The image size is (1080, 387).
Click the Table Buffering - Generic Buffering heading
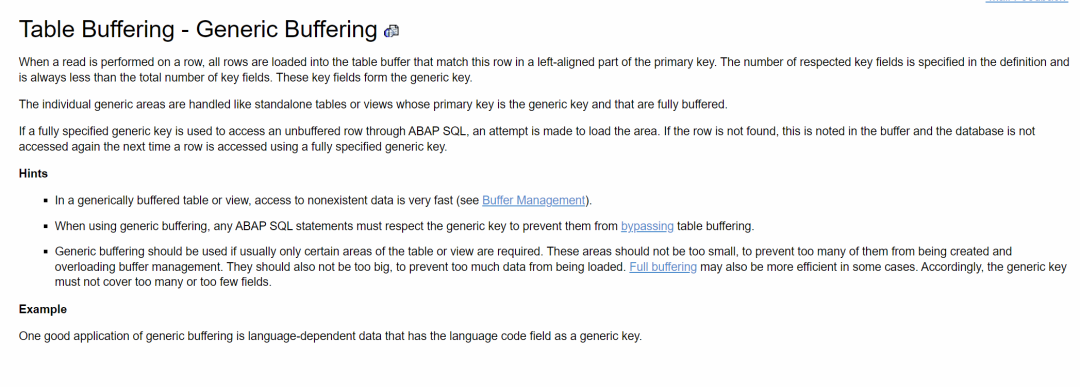pyautogui.click(x=198, y=30)
